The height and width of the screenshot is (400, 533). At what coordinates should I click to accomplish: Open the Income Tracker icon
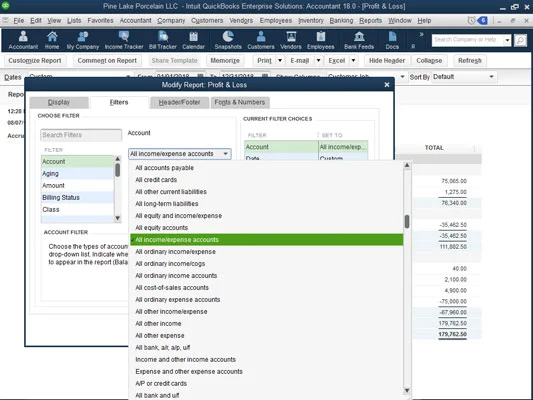[x=124, y=40]
